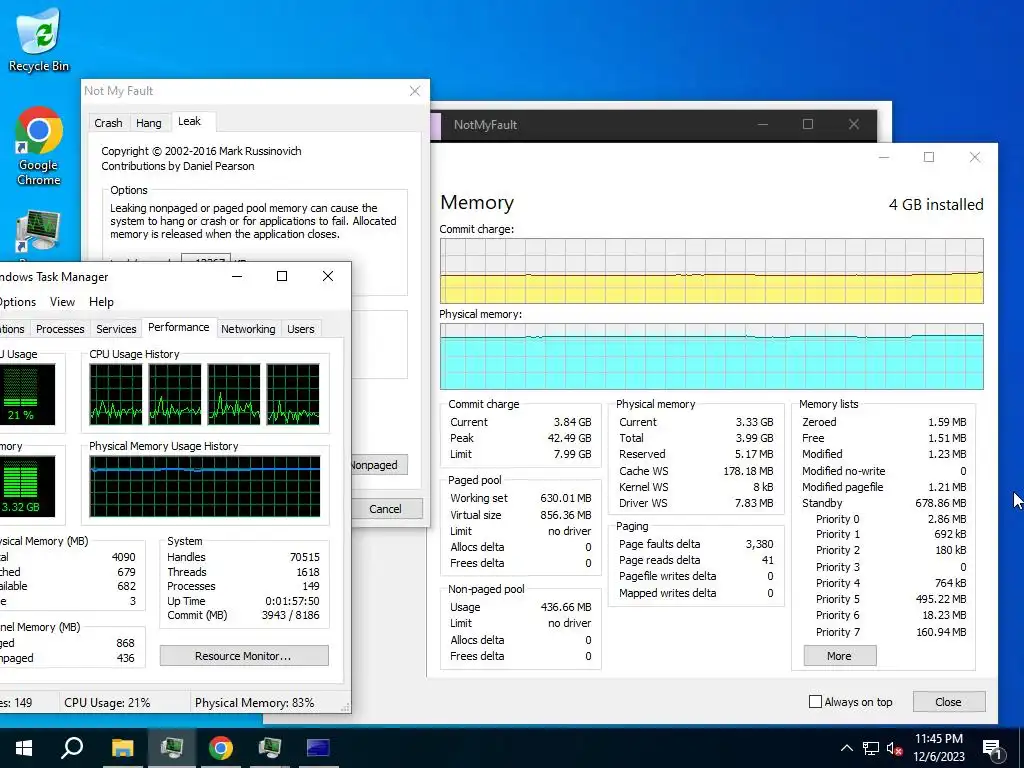Click More button under Memory lists
Screen dimensions: 1024x768
click(x=839, y=656)
